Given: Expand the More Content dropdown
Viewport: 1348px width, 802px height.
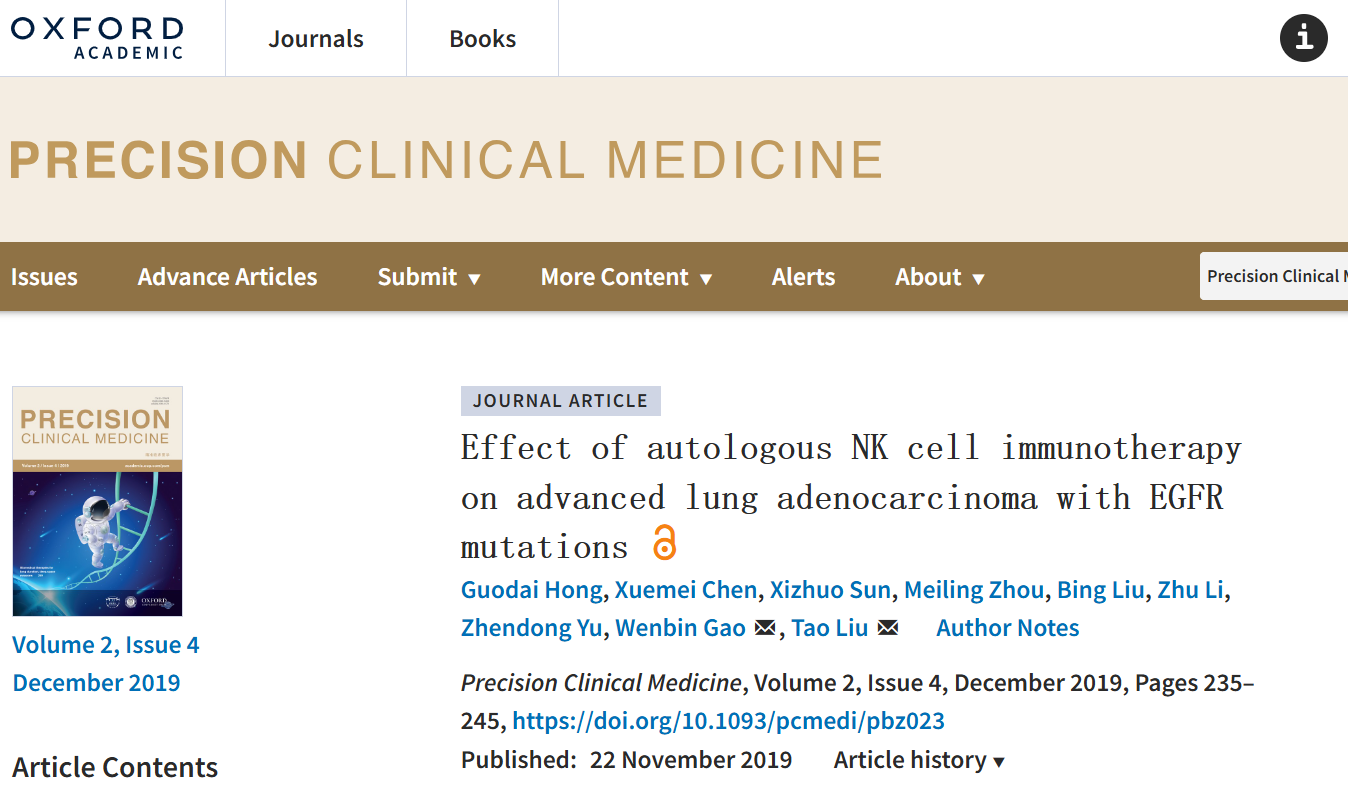Looking at the screenshot, I should pos(626,277).
